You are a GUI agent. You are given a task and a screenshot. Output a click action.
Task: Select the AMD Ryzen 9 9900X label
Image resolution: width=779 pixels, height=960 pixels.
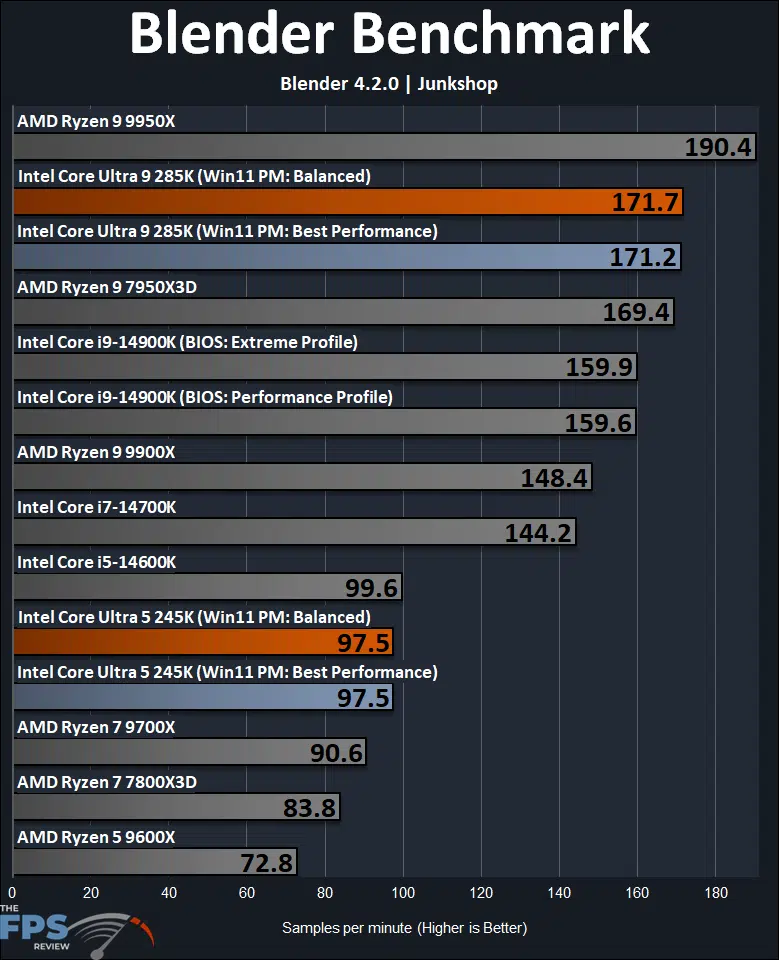pyautogui.click(x=96, y=452)
